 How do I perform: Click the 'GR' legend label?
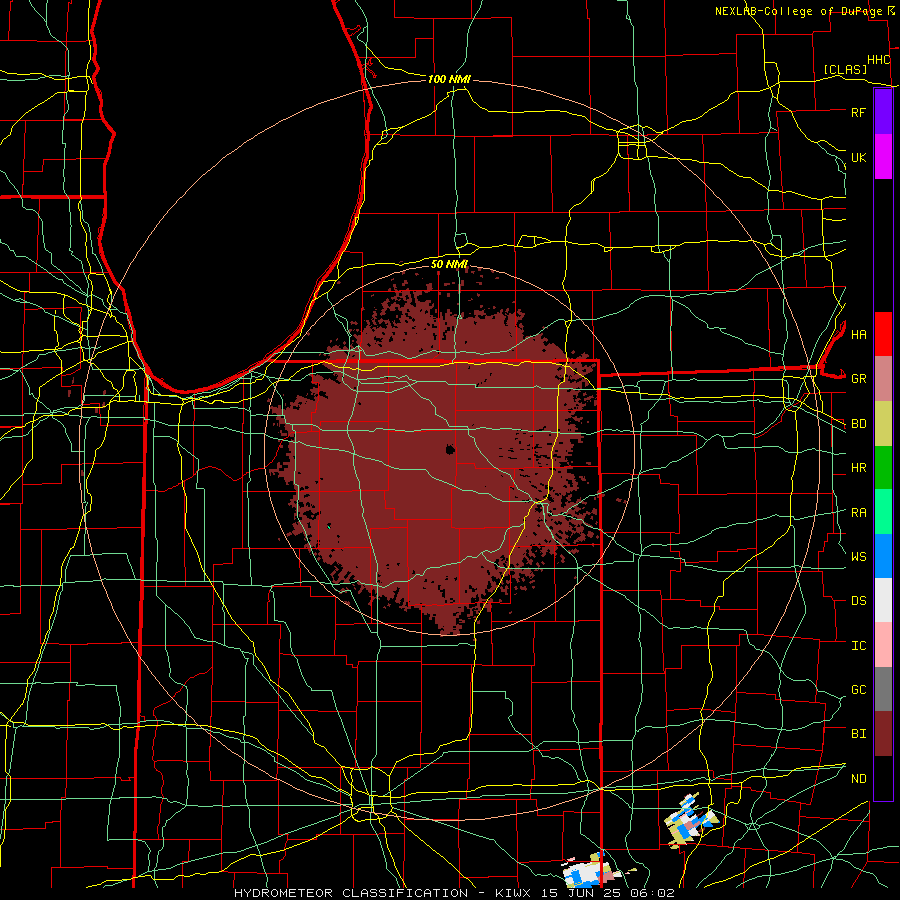[858, 379]
